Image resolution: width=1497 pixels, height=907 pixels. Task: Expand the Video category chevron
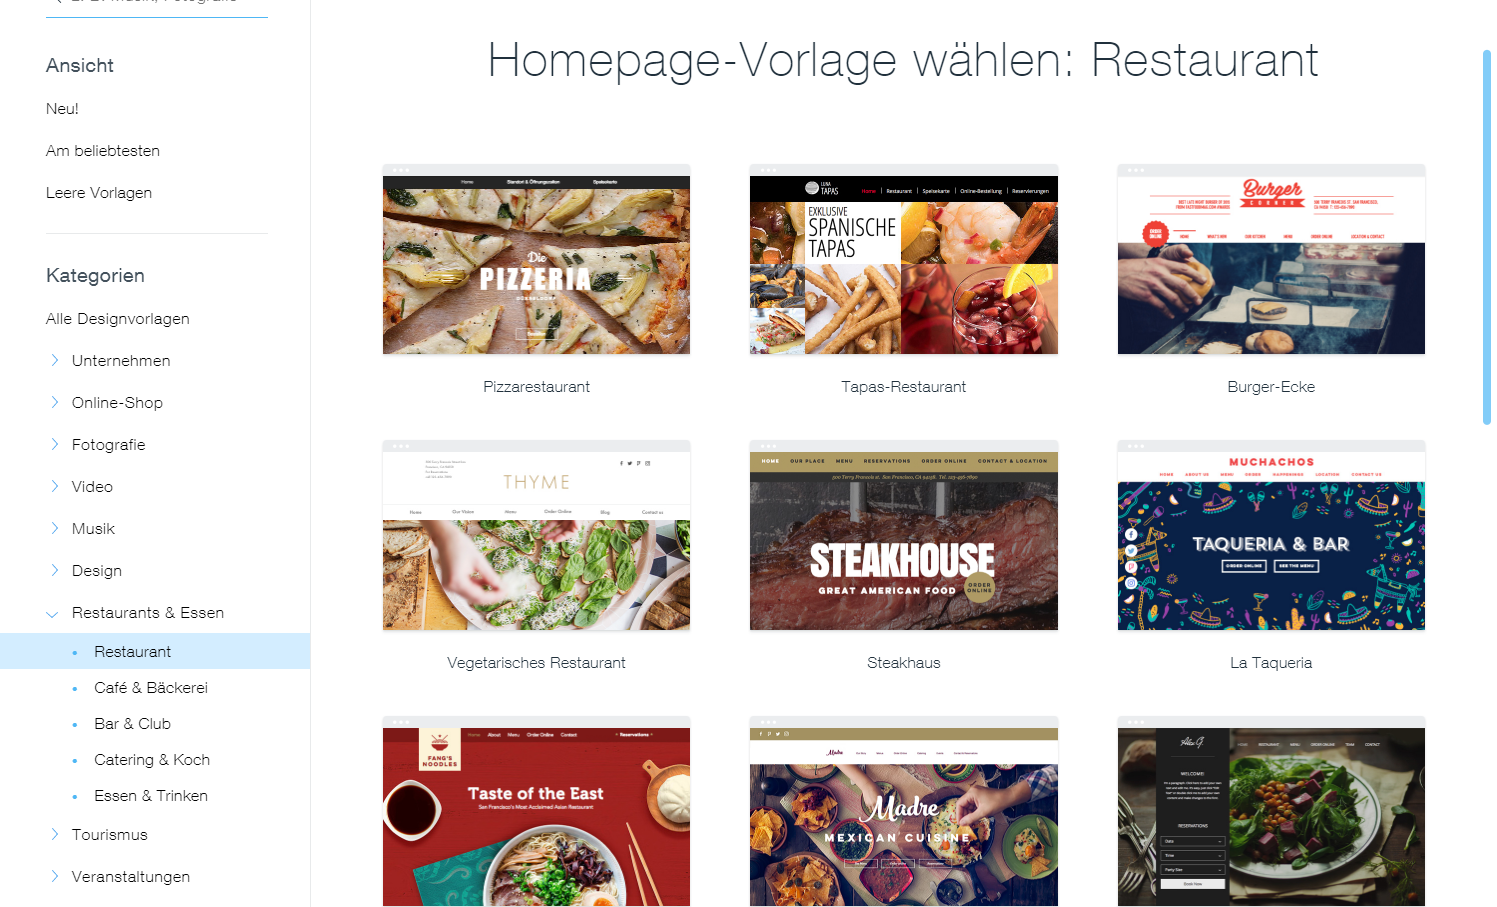pos(54,486)
